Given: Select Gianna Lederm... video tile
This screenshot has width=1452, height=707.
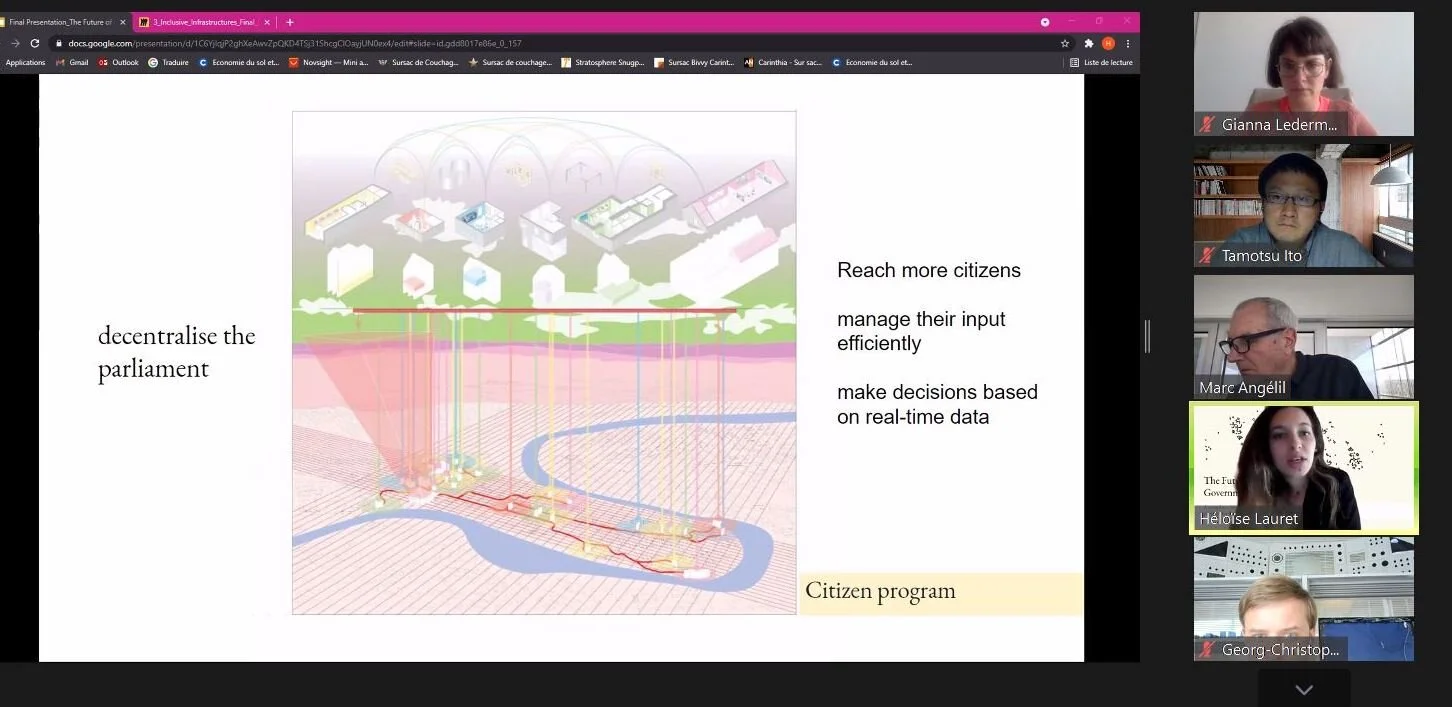Looking at the screenshot, I should [1304, 74].
